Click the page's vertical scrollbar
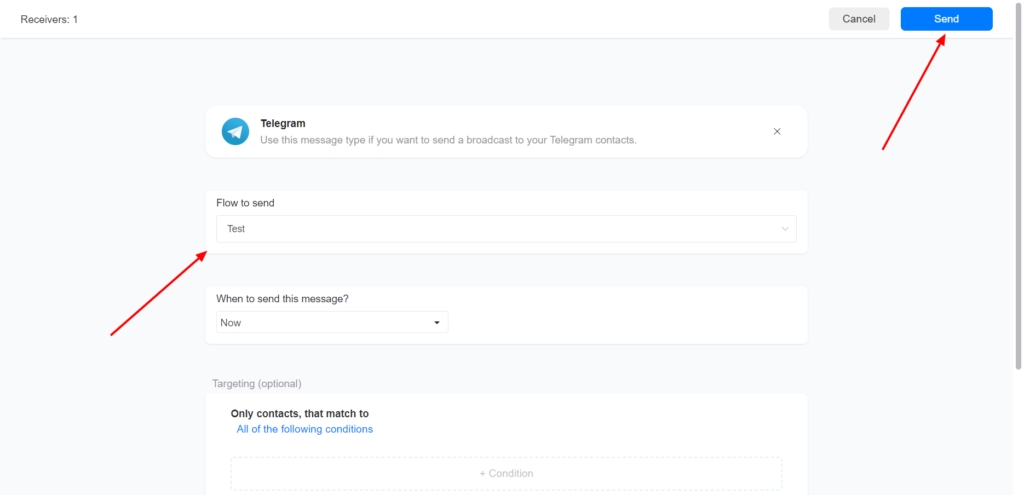1024x495 pixels. tap(1018, 200)
